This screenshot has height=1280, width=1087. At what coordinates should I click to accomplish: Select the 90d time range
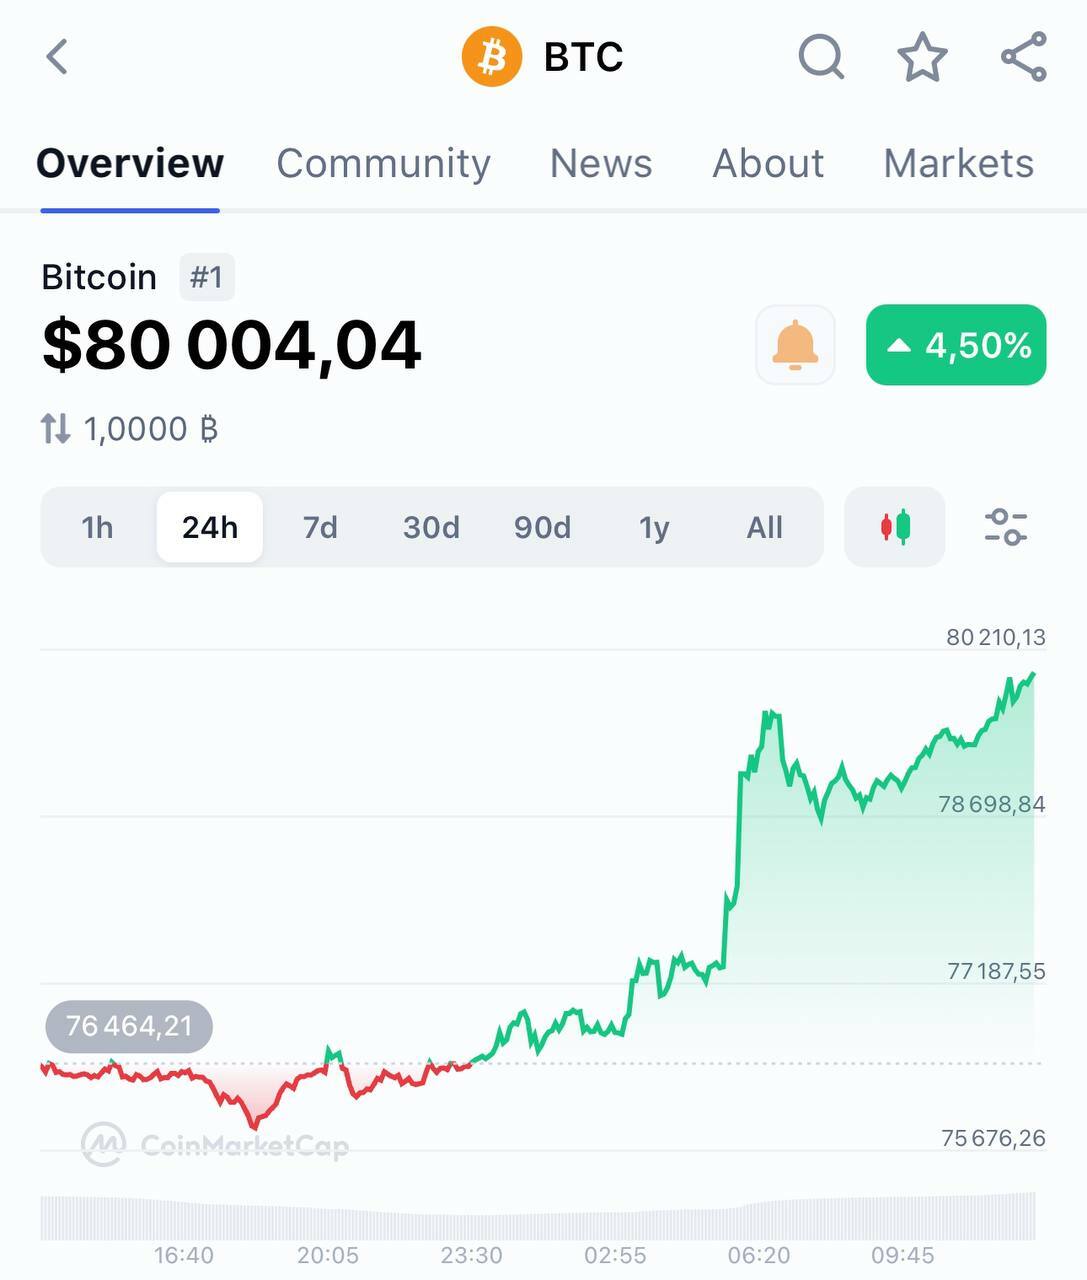[542, 527]
